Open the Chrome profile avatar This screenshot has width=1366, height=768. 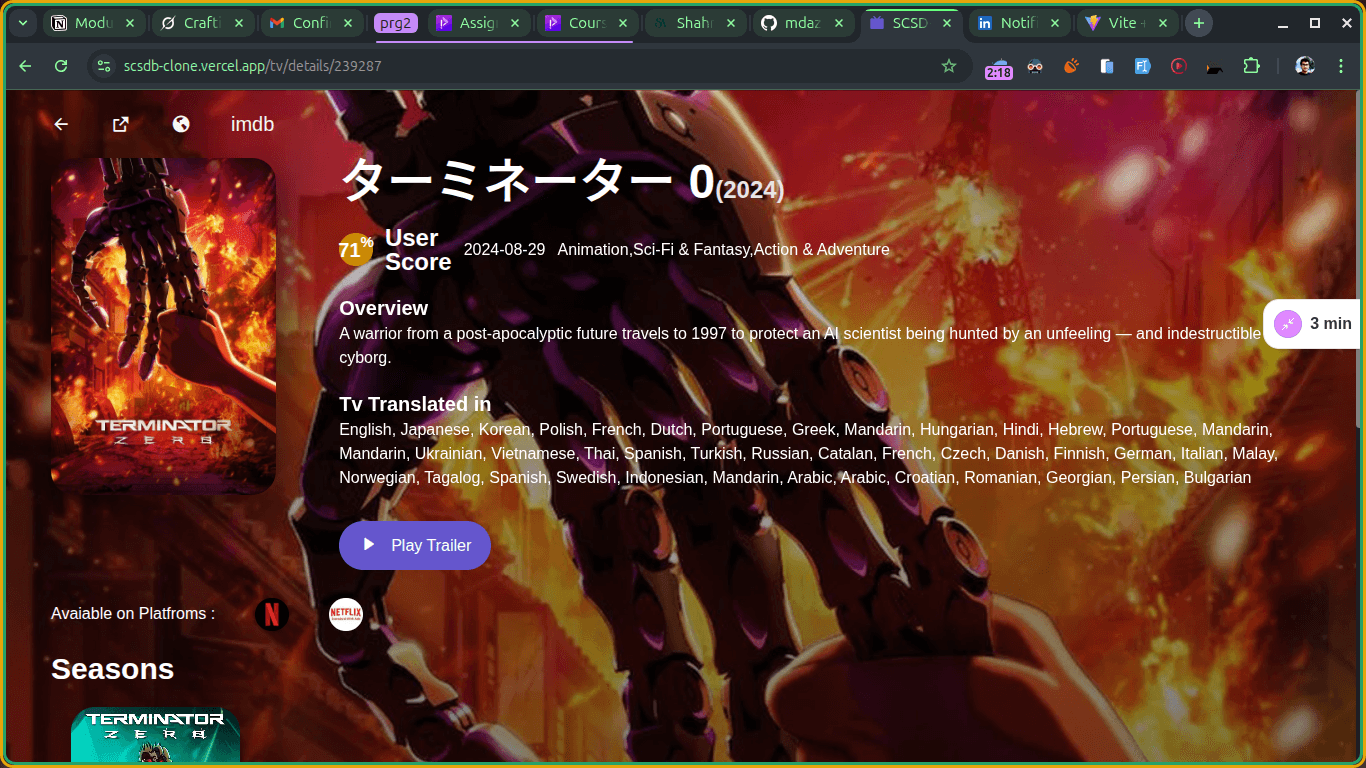[1305, 66]
